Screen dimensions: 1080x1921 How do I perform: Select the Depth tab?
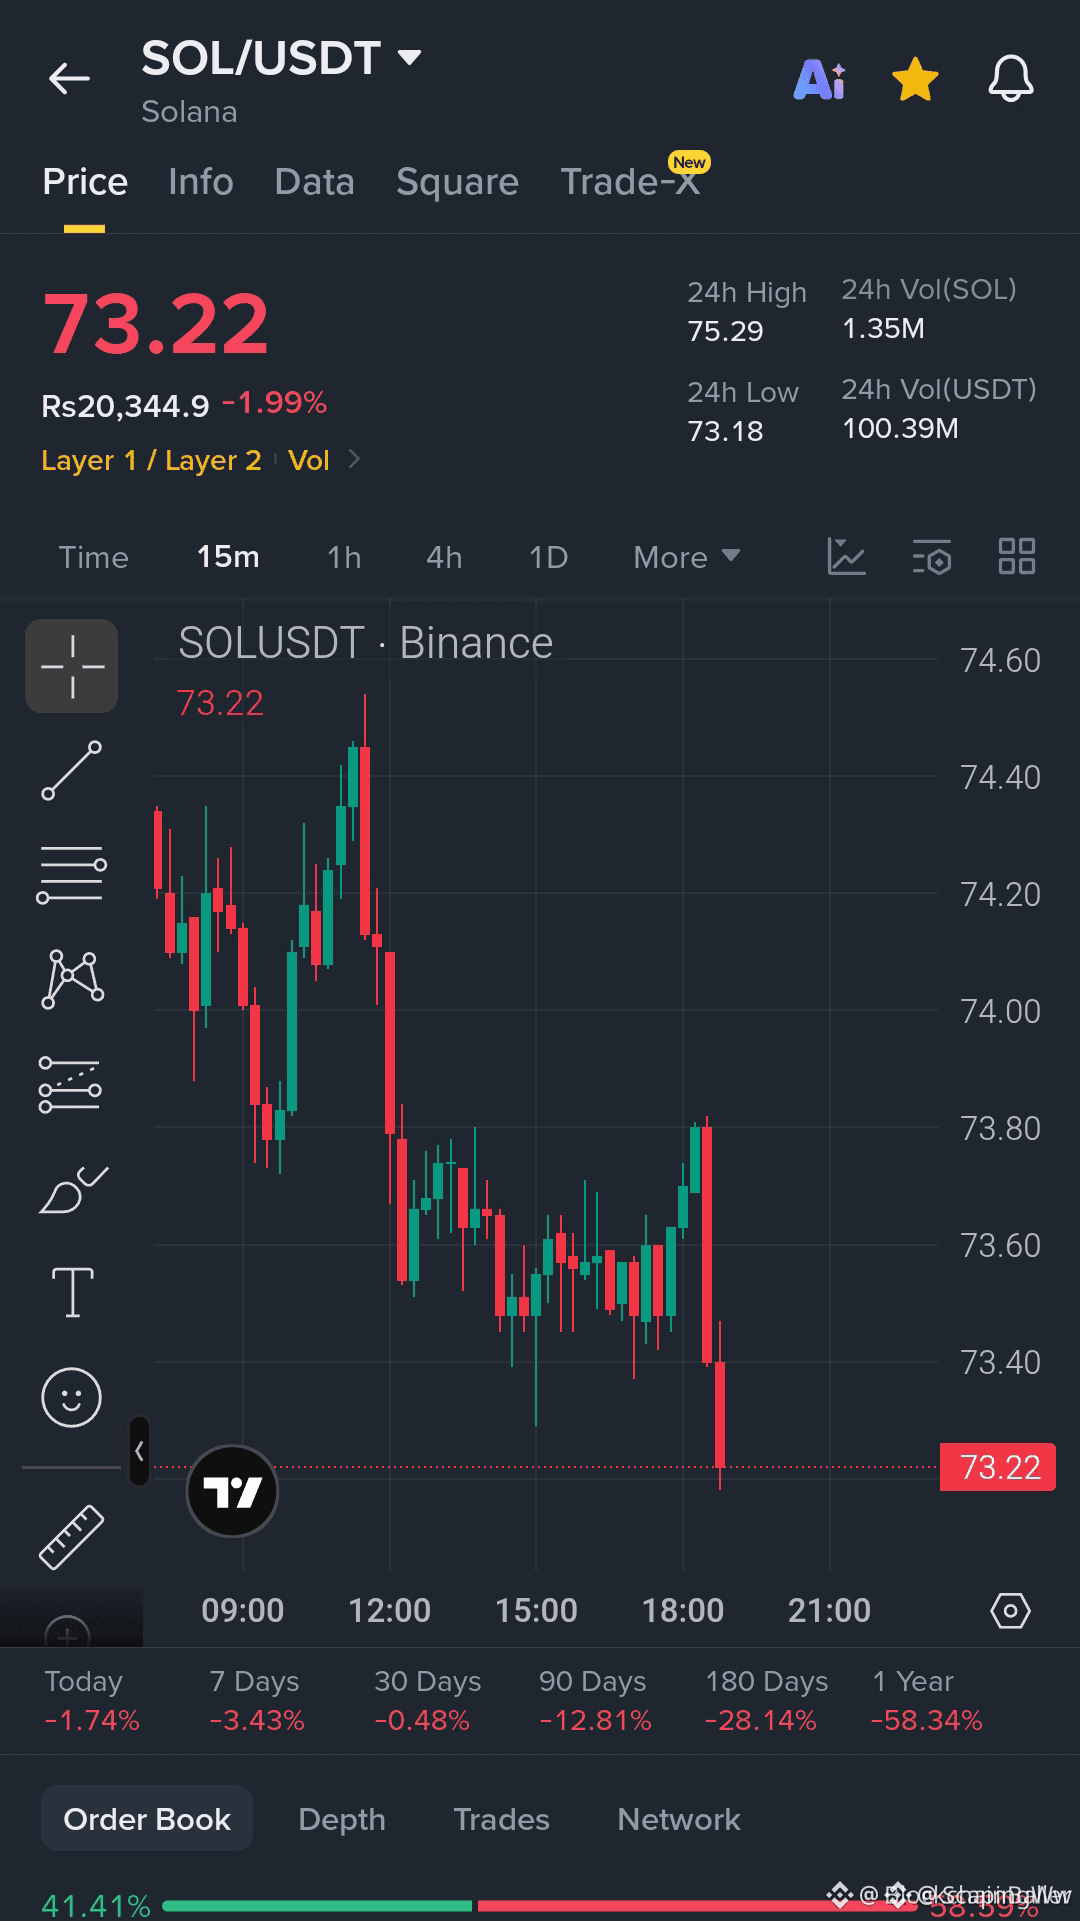pos(342,1819)
